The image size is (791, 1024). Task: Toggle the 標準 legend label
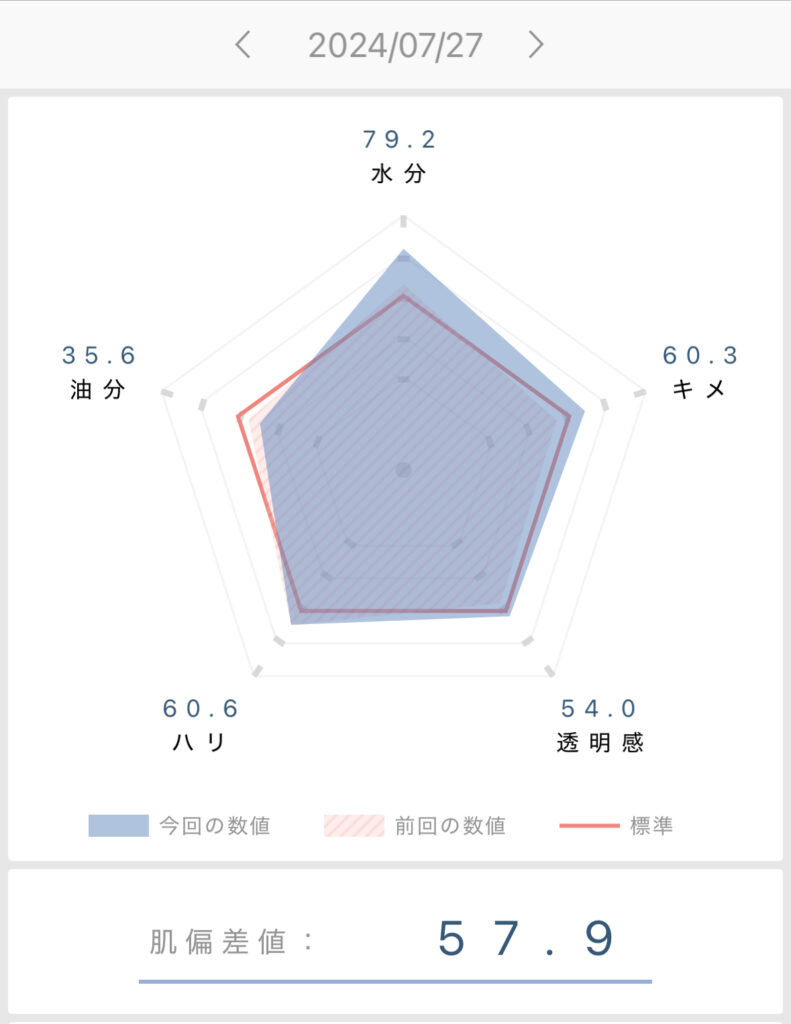(651, 825)
